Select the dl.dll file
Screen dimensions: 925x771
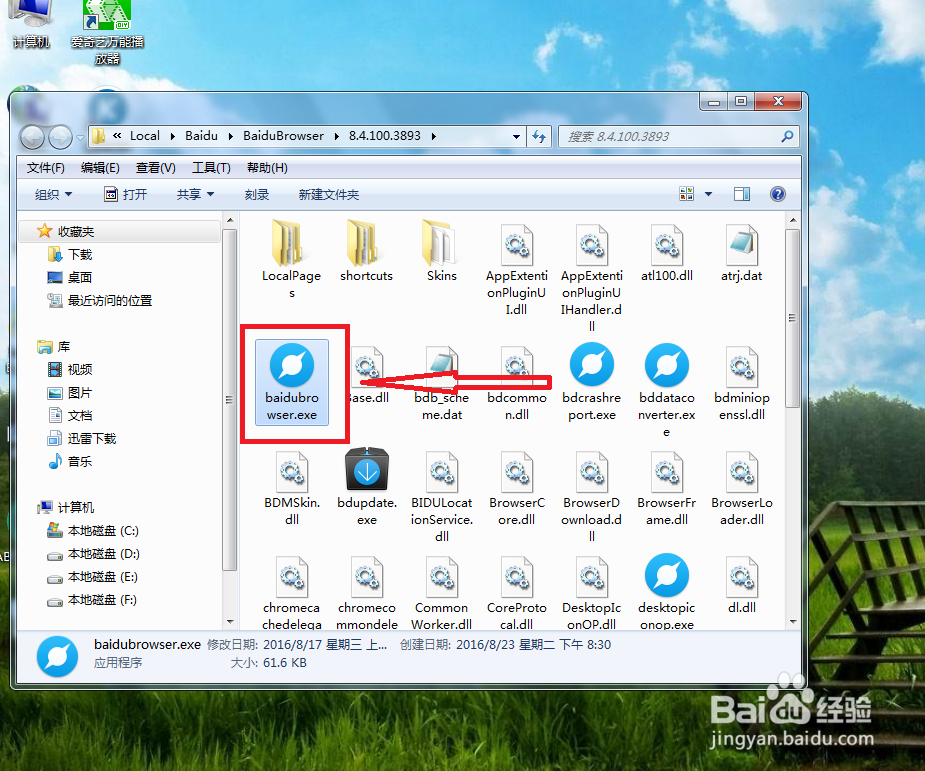coord(742,584)
